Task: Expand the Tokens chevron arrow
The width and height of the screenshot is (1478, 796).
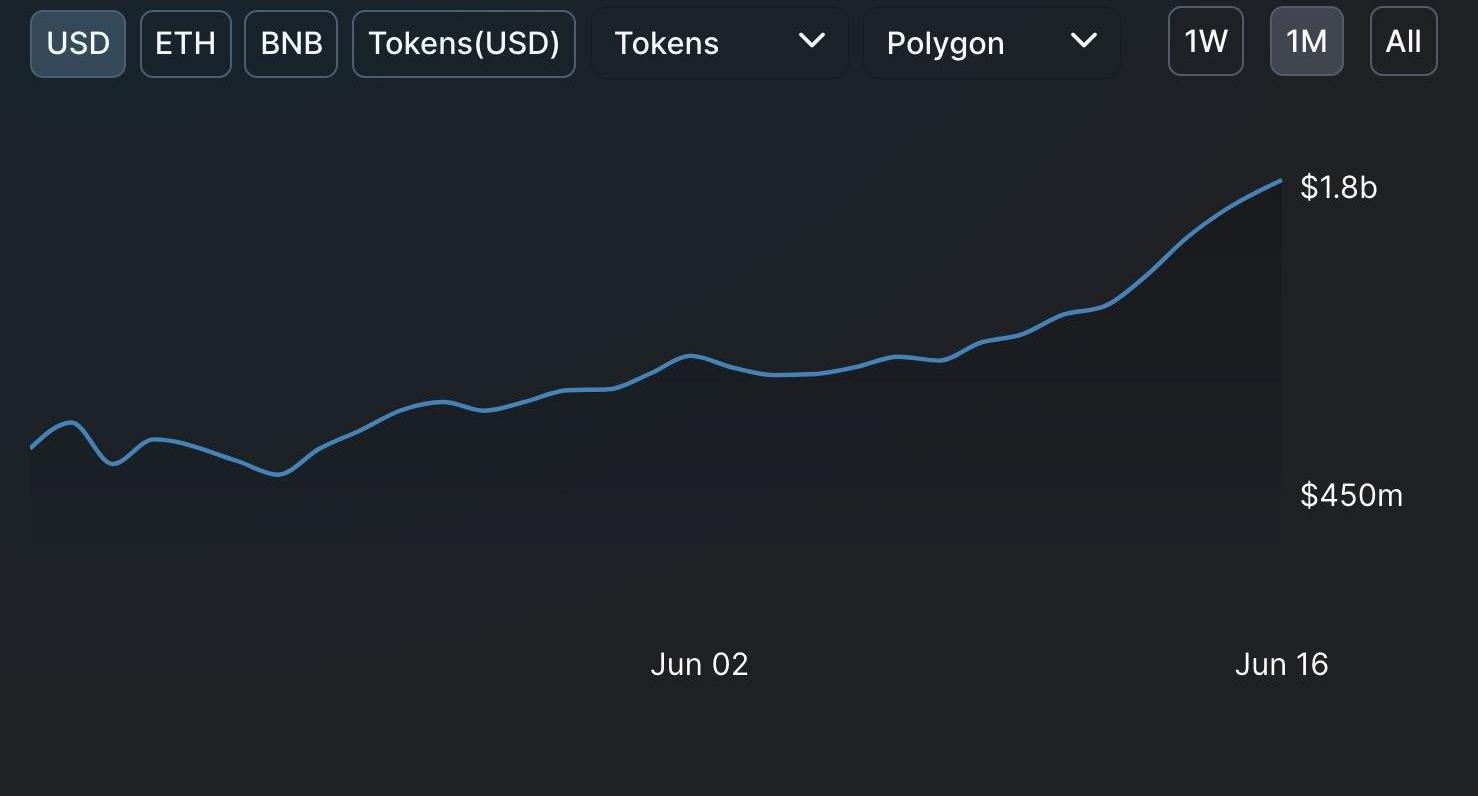Action: pos(812,41)
